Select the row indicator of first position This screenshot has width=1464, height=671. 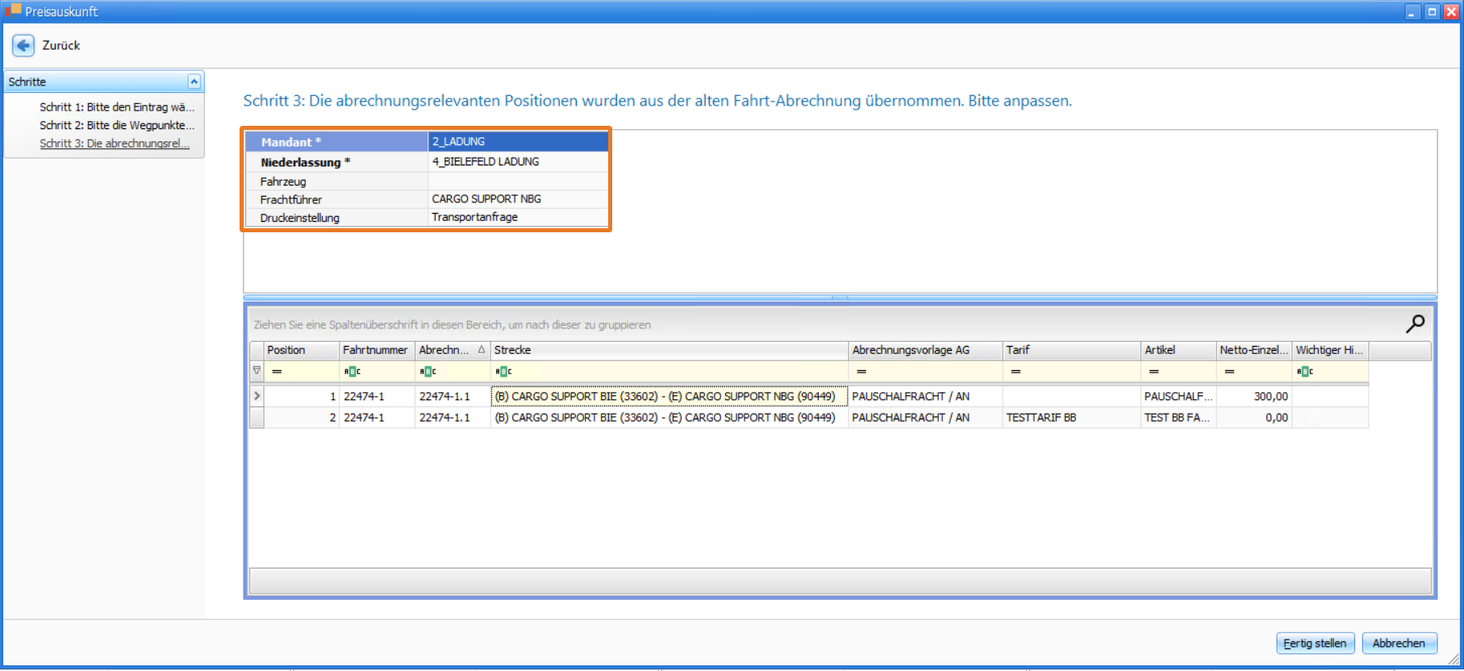tap(257, 396)
